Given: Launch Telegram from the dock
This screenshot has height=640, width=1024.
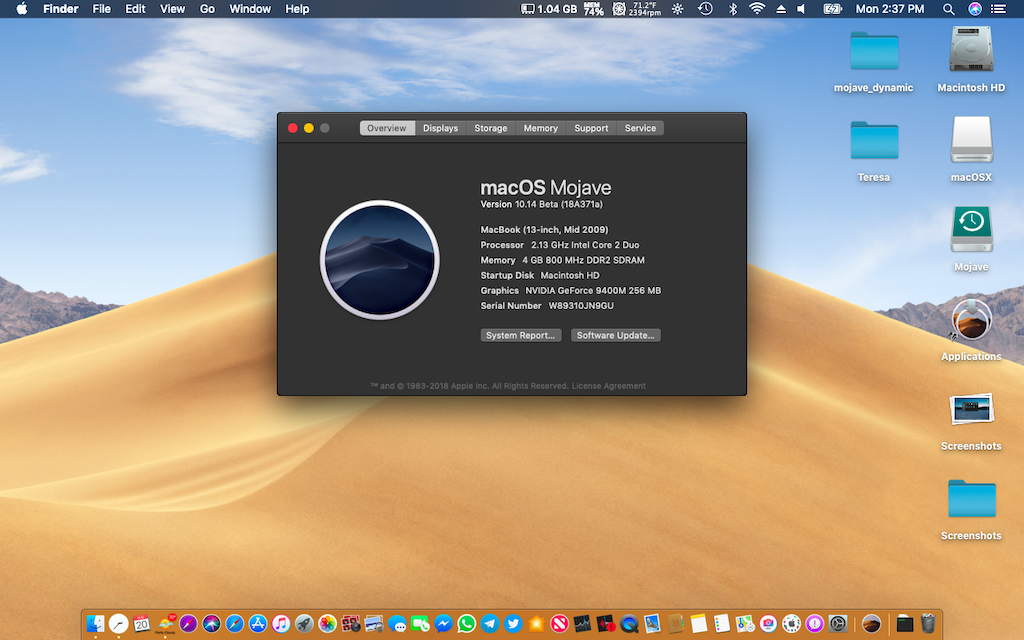Looking at the screenshot, I should [x=490, y=624].
